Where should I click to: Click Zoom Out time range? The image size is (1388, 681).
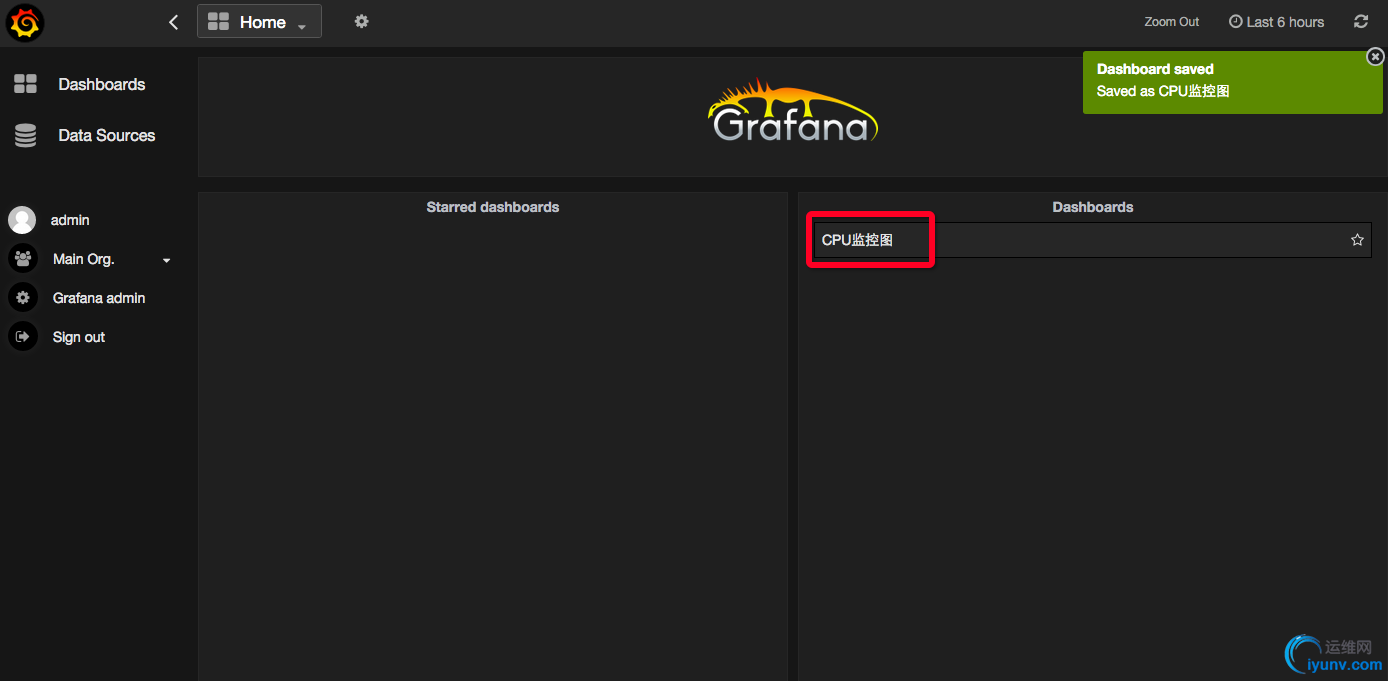[1172, 22]
